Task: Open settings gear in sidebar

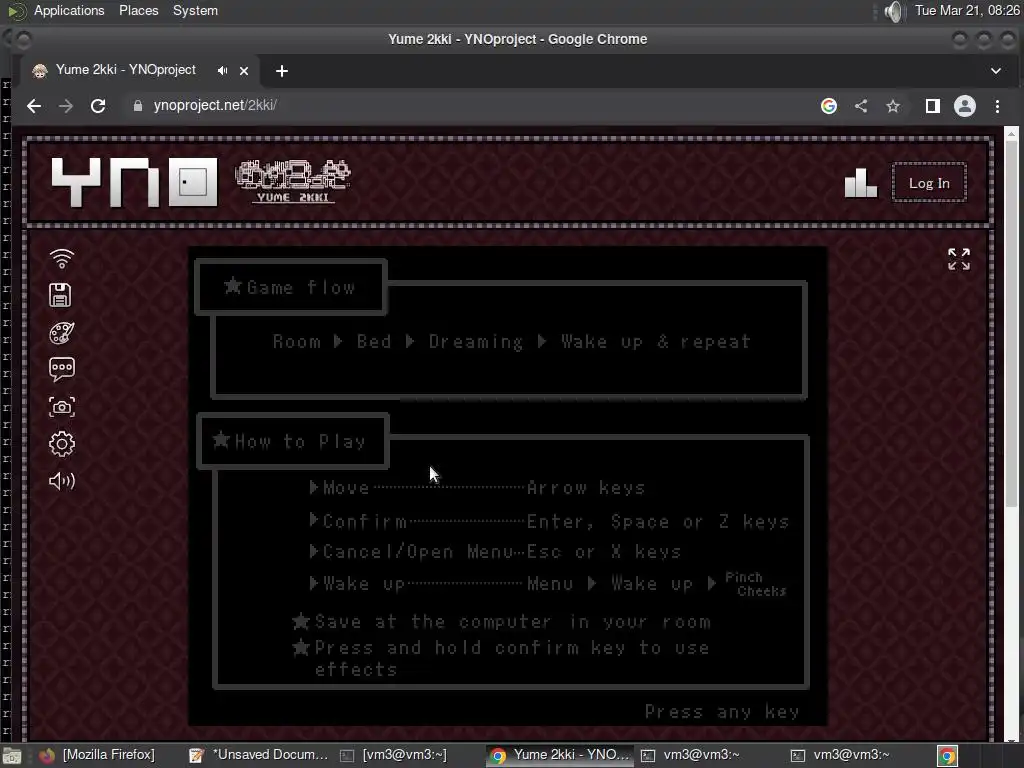Action: click(62, 444)
